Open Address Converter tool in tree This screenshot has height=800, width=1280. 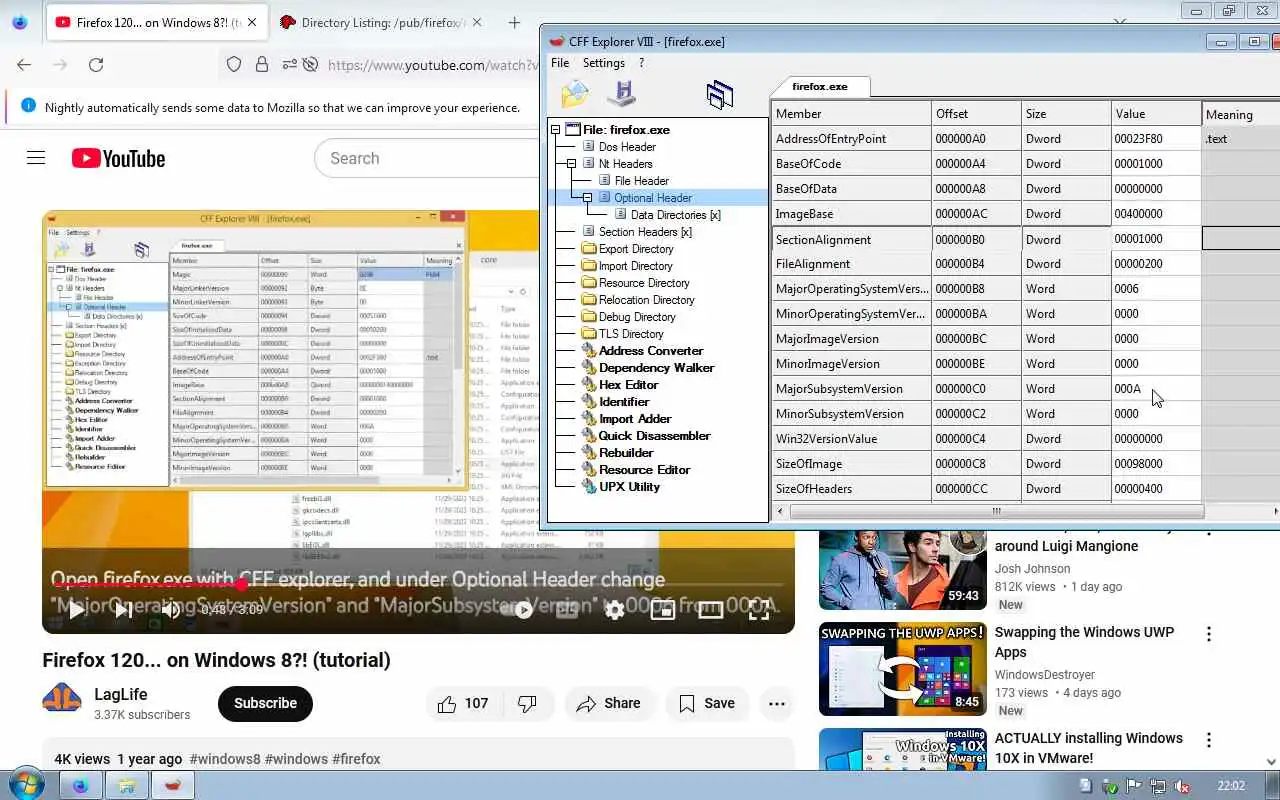(651, 351)
